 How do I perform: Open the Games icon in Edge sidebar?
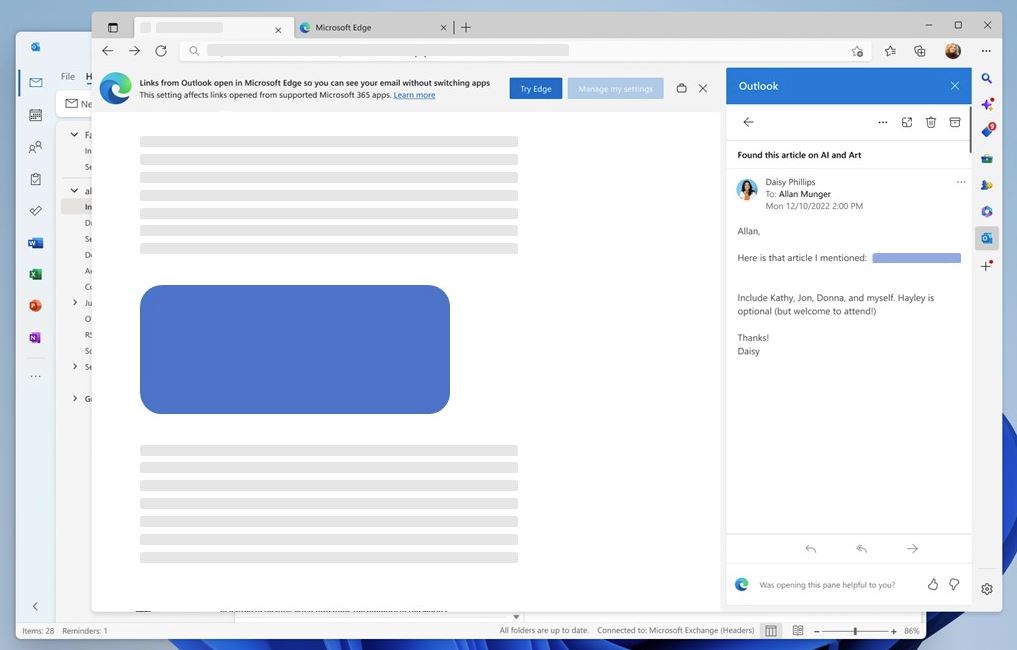tap(987, 185)
